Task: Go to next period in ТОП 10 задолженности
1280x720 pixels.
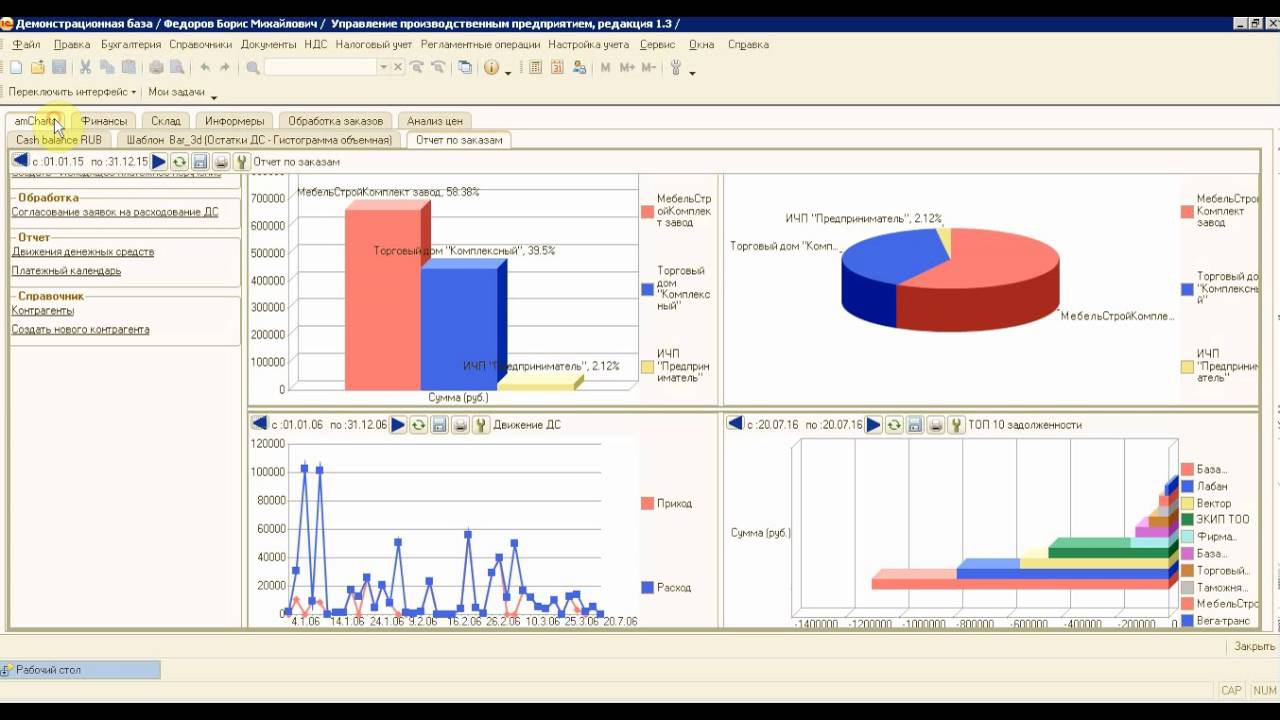Action: [873, 424]
